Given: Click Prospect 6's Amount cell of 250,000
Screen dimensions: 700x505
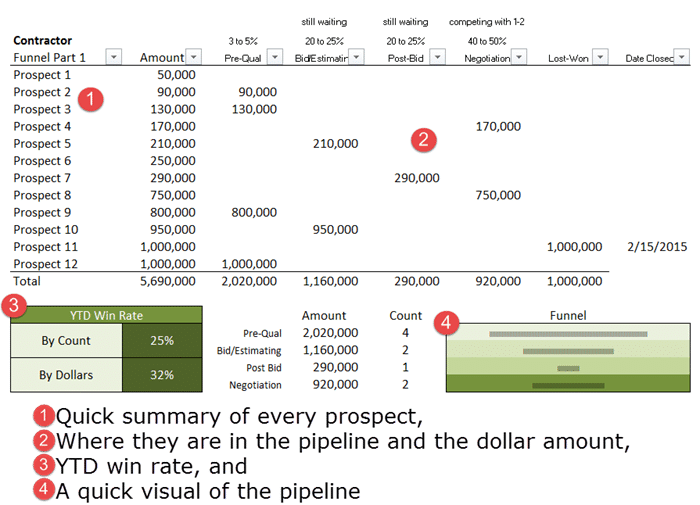Looking at the screenshot, I should (x=173, y=161).
